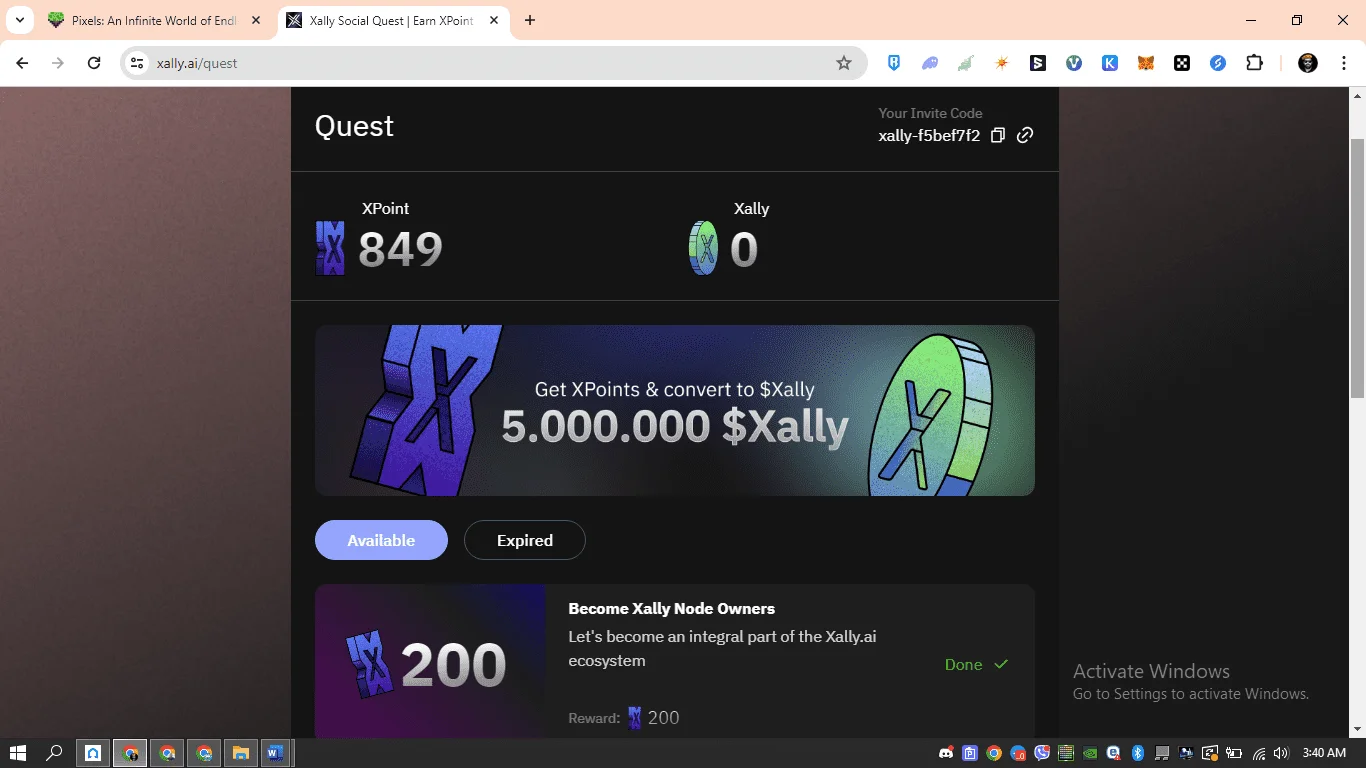Switch to the Pixels game tab
The image size is (1366, 768).
click(x=154, y=20)
